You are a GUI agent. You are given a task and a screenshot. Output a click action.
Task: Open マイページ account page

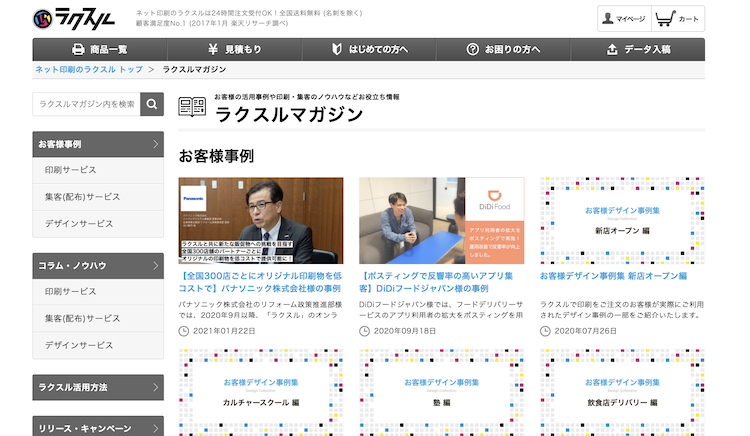624,19
